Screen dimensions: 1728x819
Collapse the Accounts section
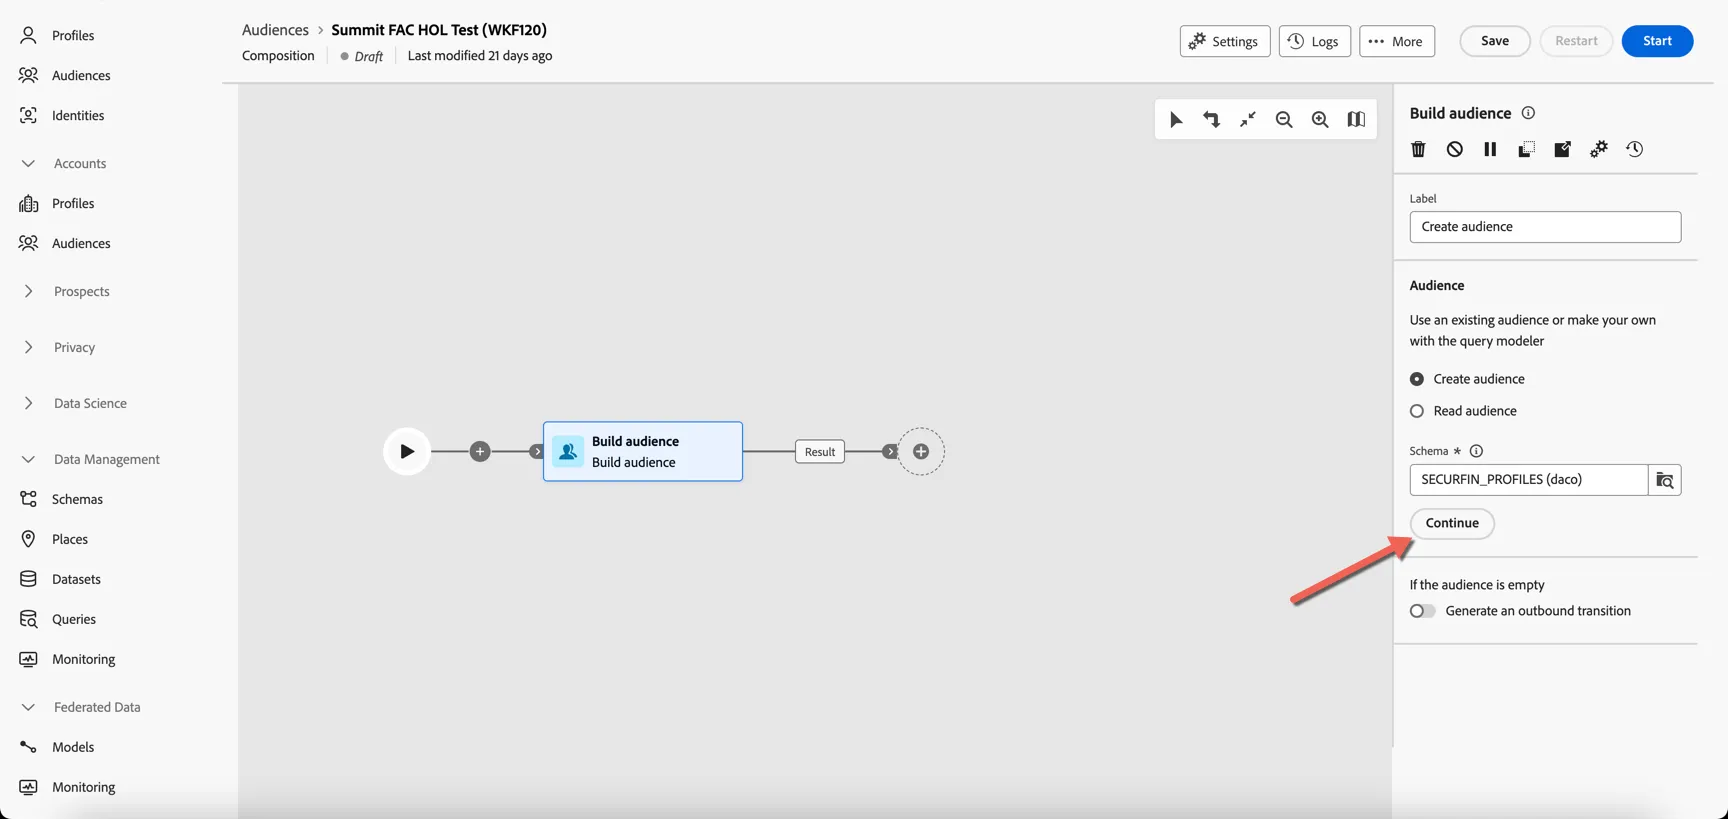[28, 163]
